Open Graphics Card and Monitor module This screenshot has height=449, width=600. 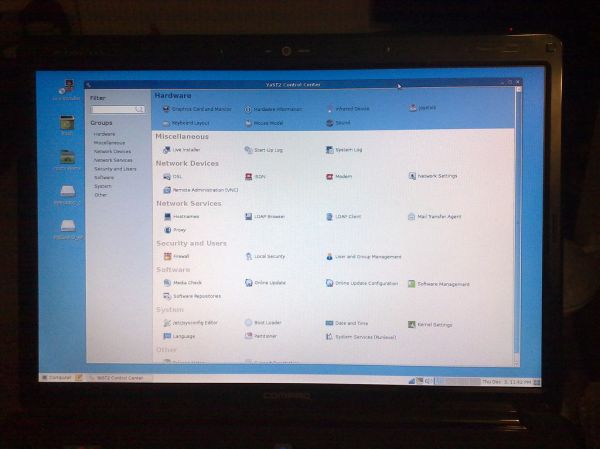click(x=197, y=109)
